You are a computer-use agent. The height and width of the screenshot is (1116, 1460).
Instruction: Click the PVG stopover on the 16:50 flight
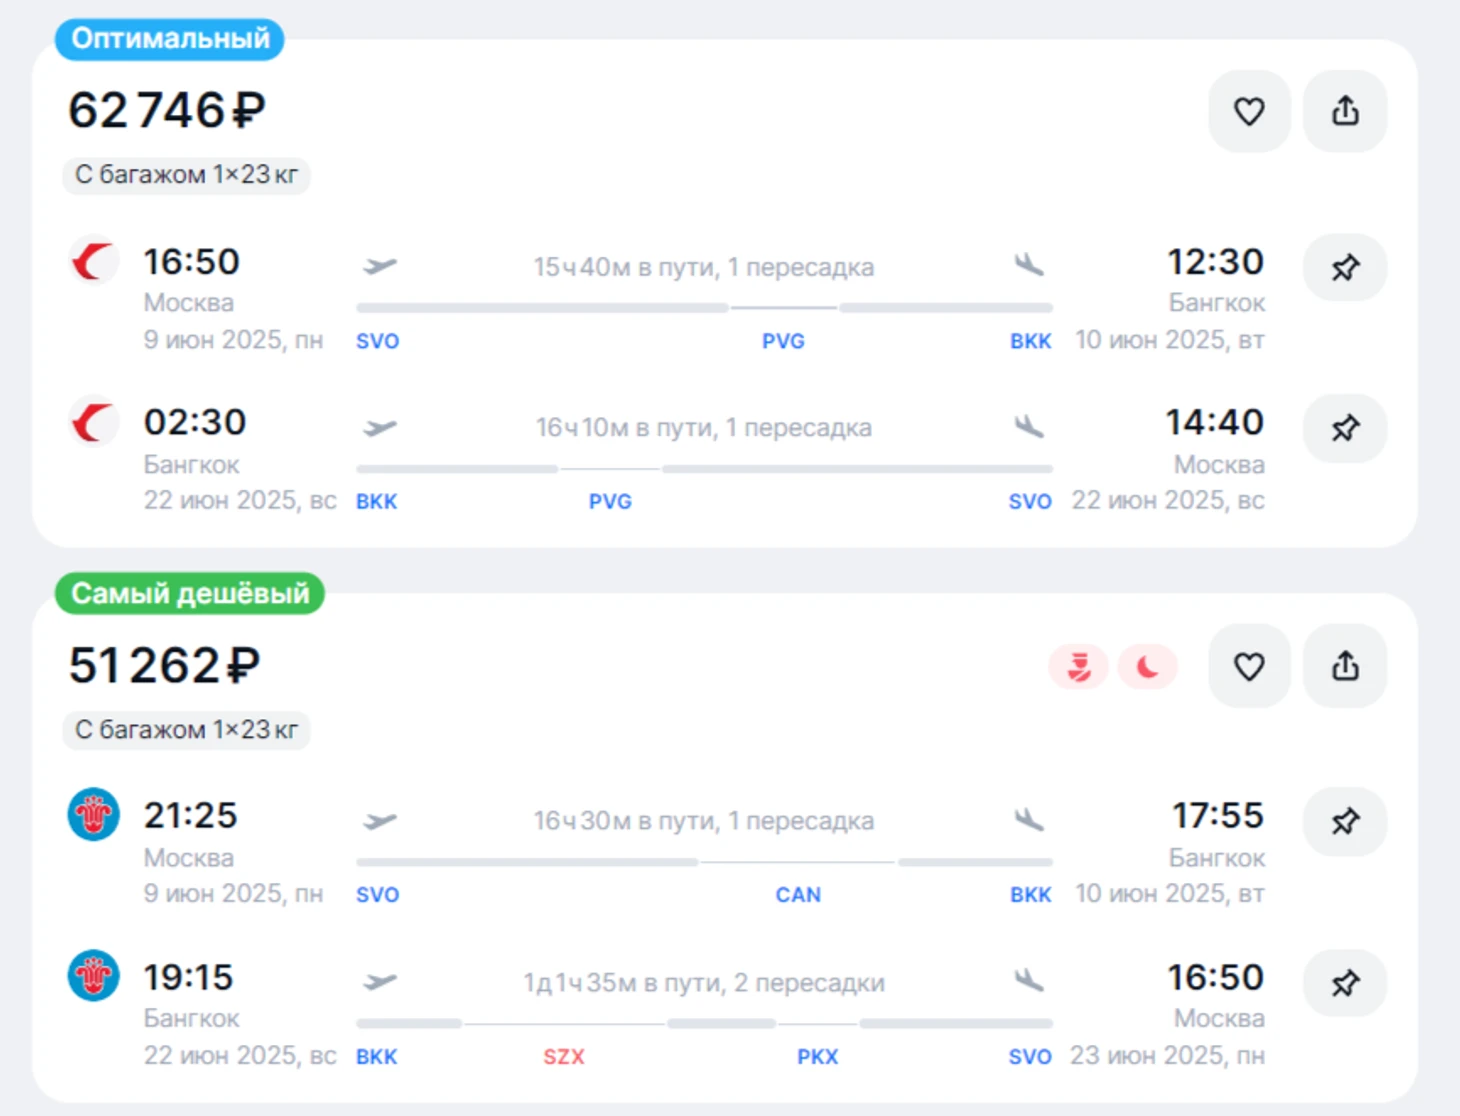pos(783,341)
